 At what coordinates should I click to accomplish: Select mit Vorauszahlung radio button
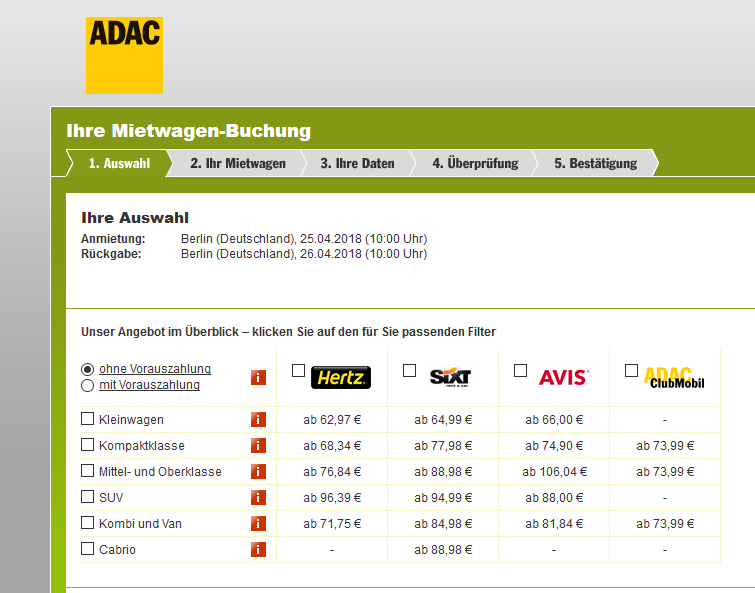coord(87,386)
